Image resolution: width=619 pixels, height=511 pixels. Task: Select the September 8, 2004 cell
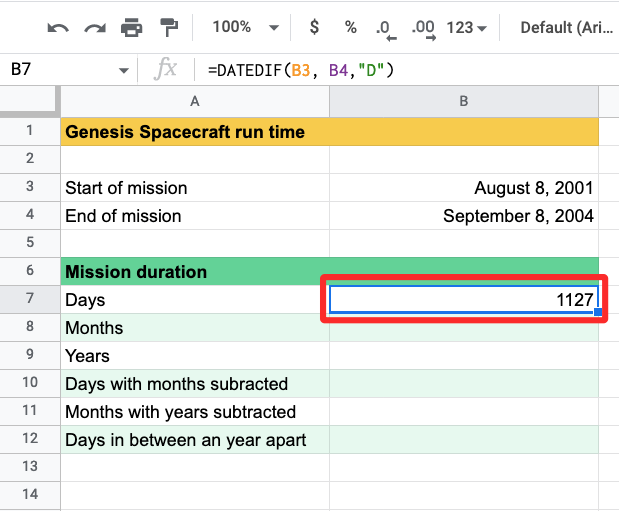(x=464, y=216)
